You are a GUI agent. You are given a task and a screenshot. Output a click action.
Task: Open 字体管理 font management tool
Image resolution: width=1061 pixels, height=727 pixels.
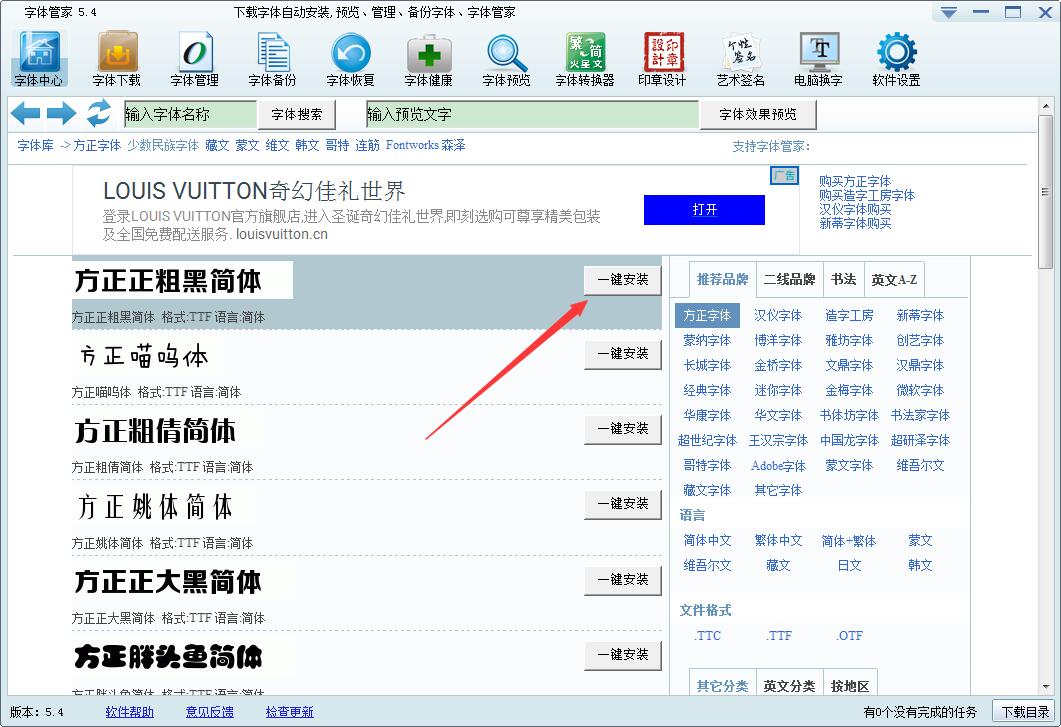tap(194, 58)
